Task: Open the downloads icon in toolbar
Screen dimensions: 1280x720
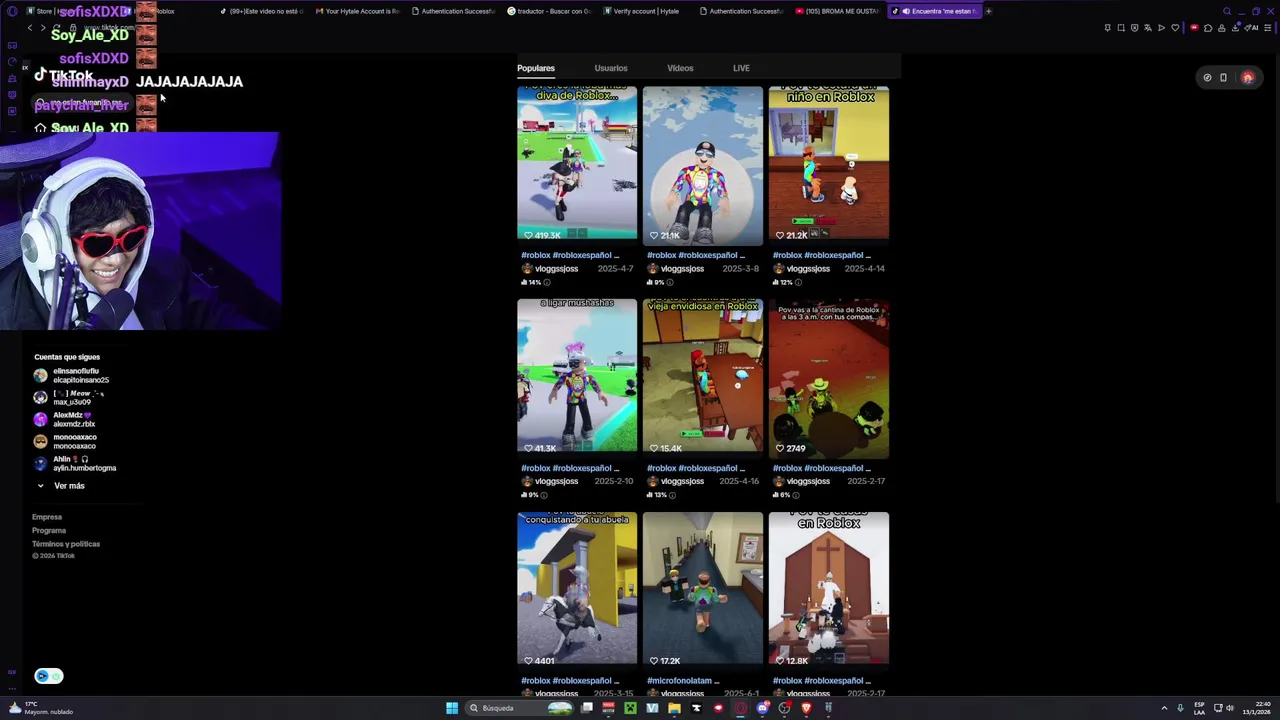Action: click(1235, 28)
